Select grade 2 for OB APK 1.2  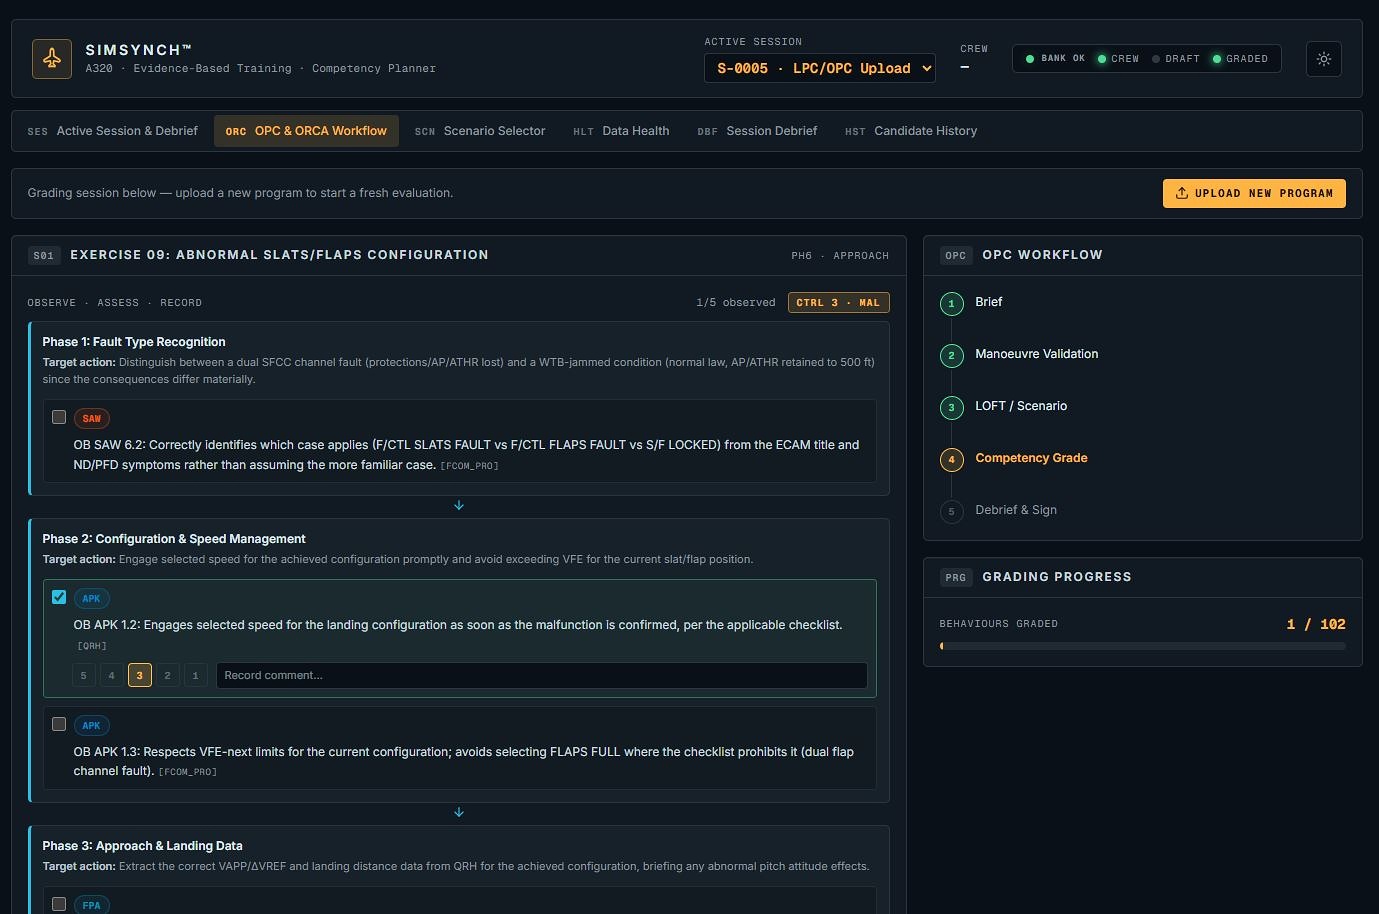coord(167,675)
